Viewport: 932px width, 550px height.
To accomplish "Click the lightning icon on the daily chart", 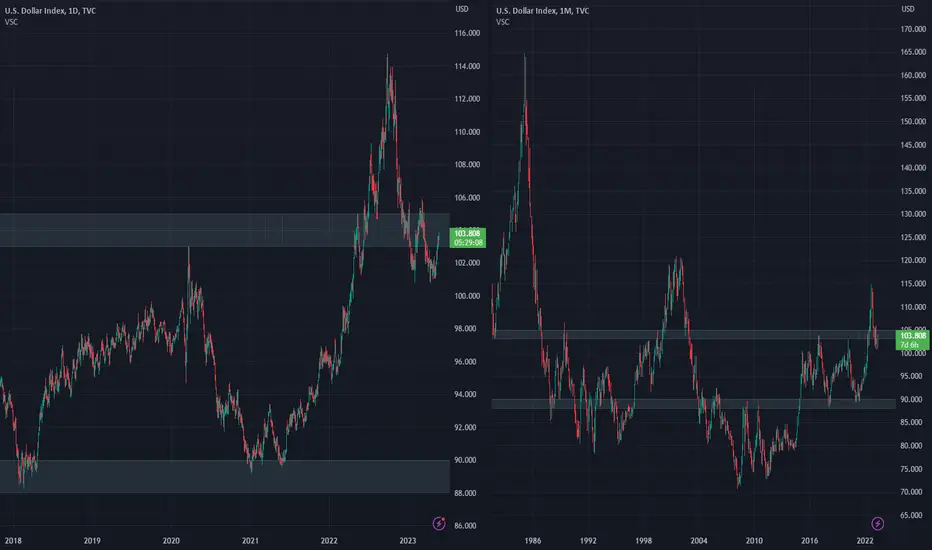I will coord(439,523).
